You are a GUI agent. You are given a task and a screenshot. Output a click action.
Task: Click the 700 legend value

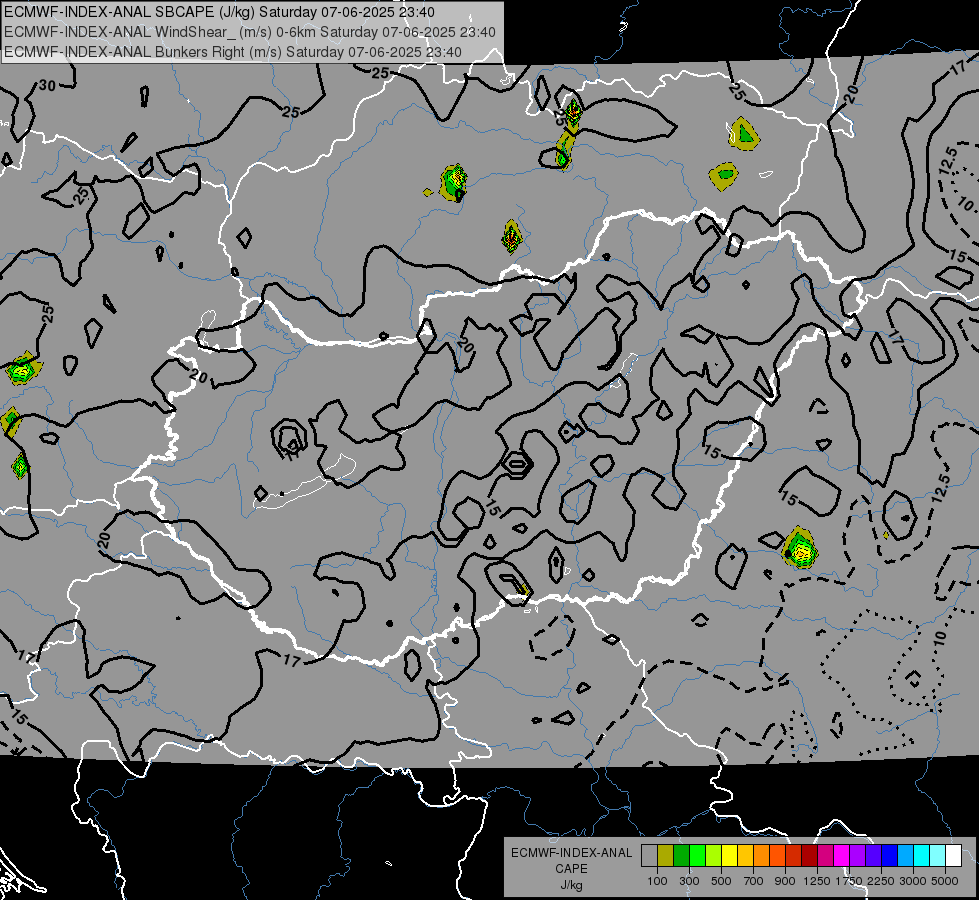[x=754, y=881]
